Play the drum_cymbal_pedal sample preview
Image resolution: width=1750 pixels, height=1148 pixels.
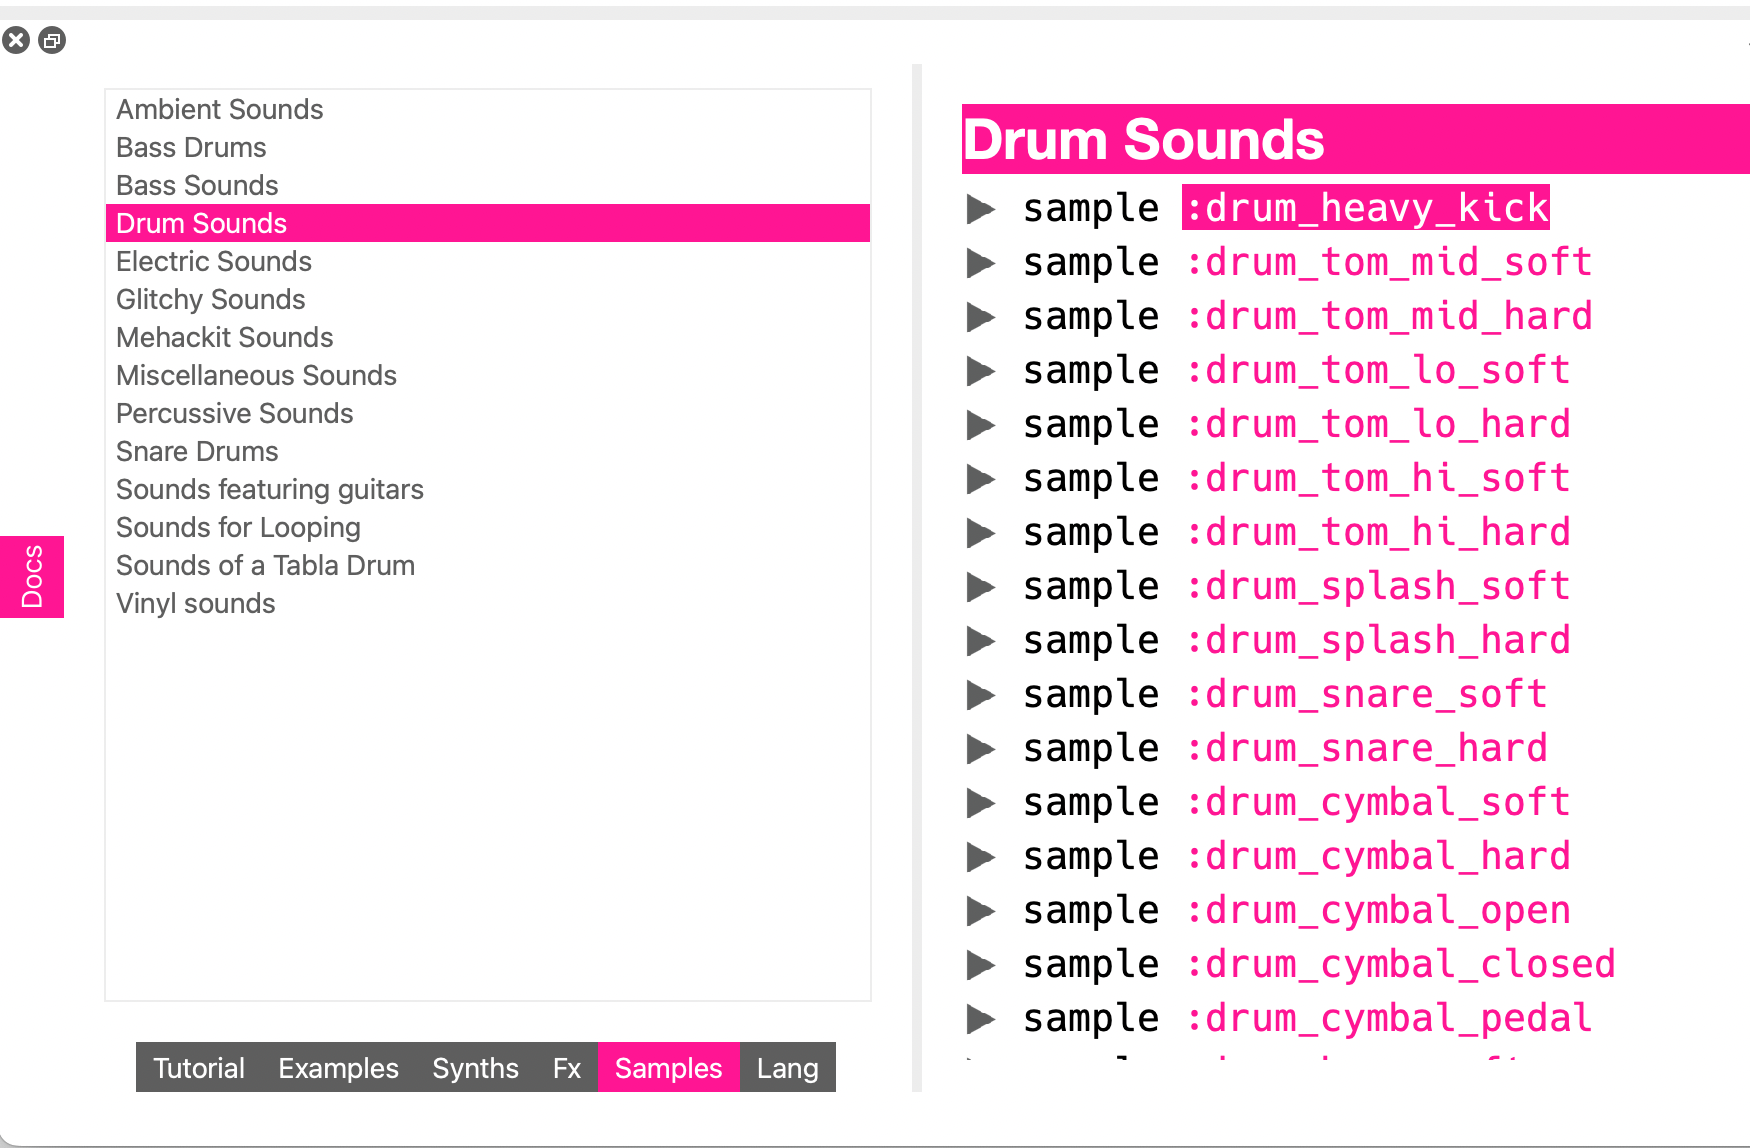point(981,1019)
